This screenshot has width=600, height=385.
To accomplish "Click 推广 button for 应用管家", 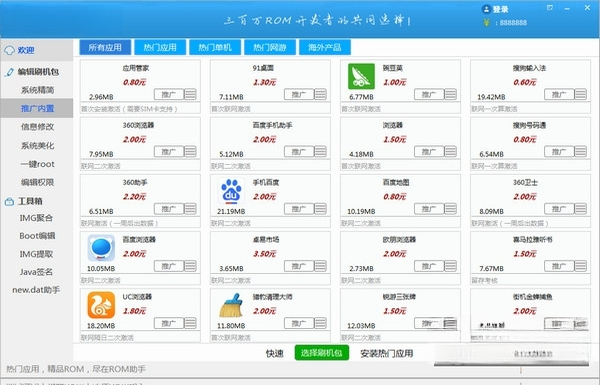I will click(x=169, y=94).
